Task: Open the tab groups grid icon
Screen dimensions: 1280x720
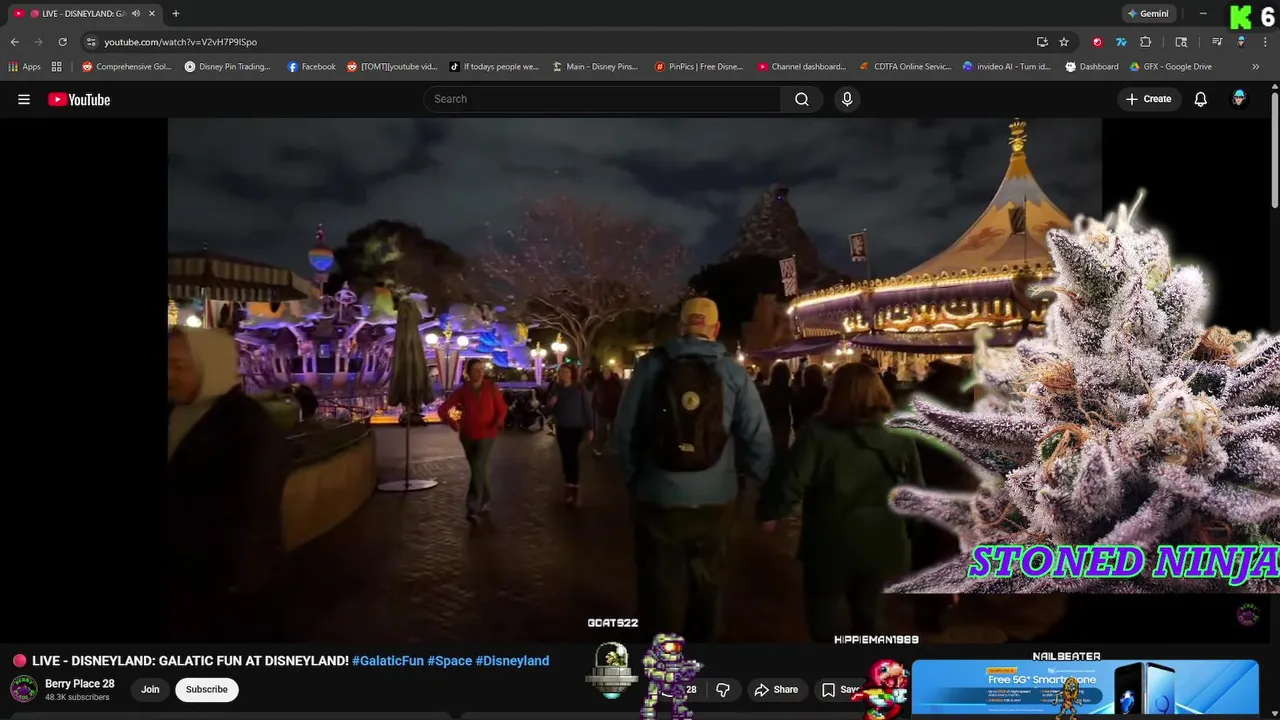Action: [x=56, y=67]
